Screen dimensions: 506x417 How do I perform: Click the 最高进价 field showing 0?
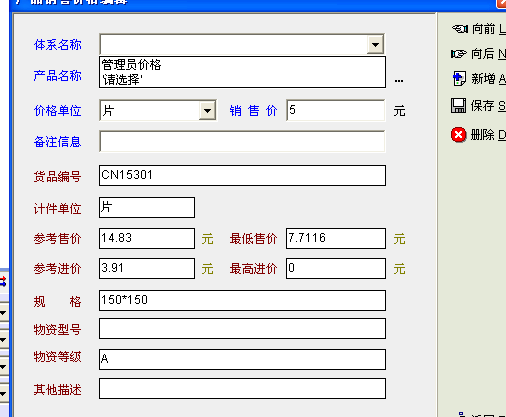336,268
